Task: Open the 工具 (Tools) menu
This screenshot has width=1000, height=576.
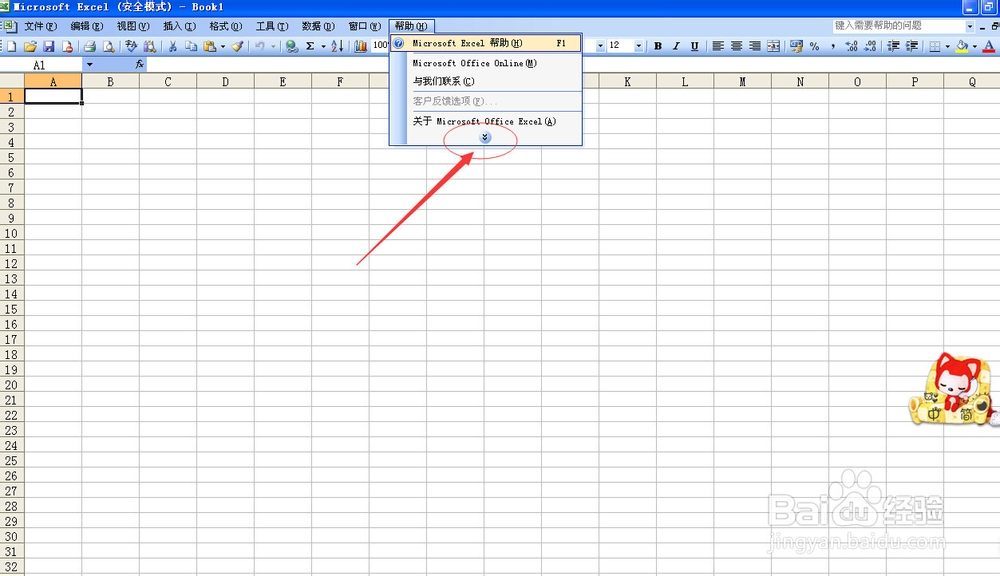Action: (x=272, y=26)
